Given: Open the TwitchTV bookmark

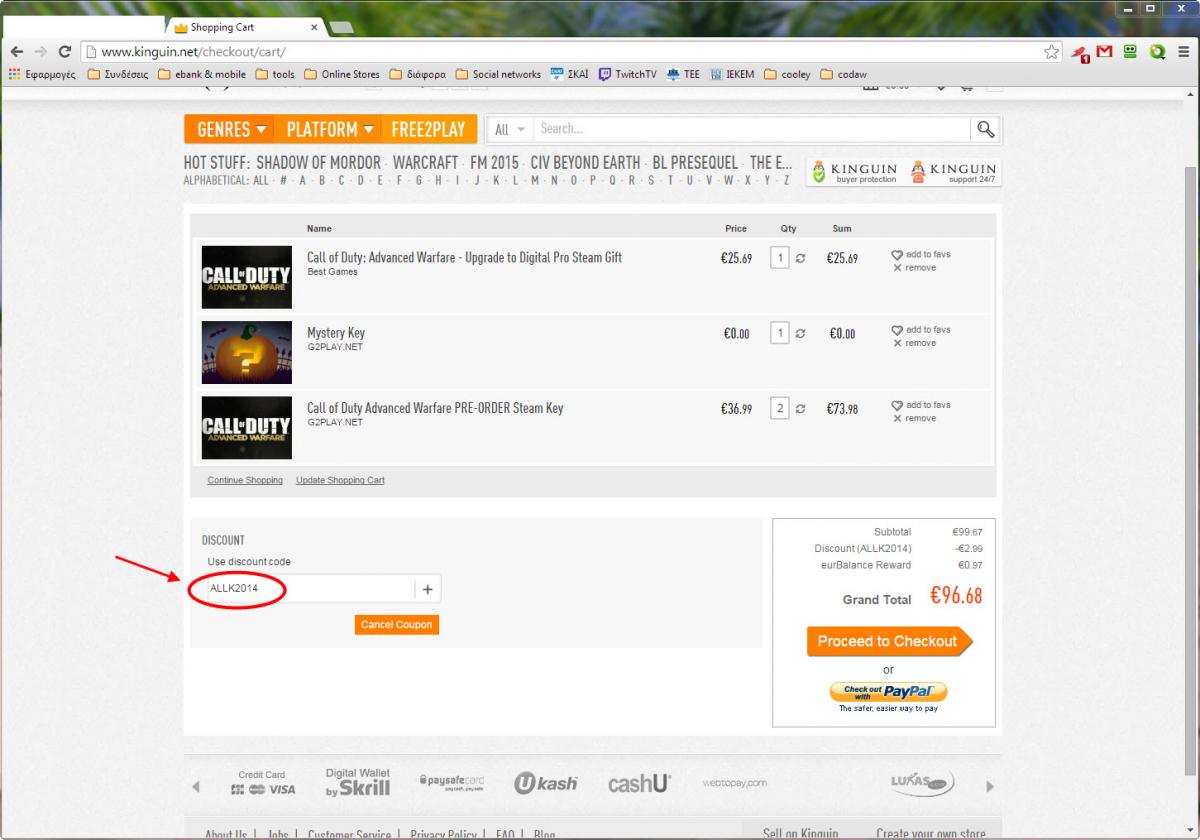Looking at the screenshot, I should point(626,74).
